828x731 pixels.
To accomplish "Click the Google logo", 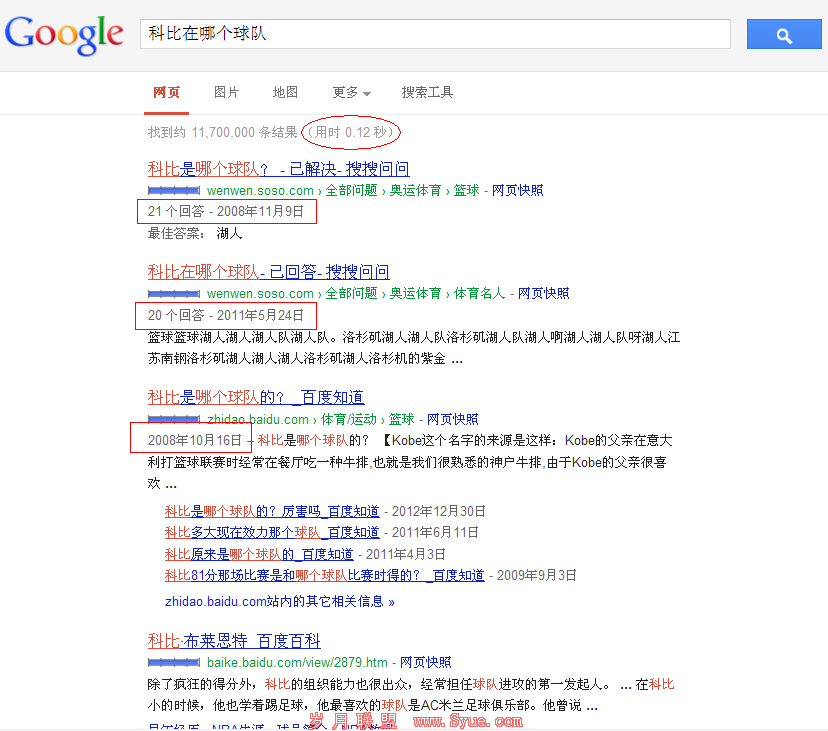I will coord(64,34).
